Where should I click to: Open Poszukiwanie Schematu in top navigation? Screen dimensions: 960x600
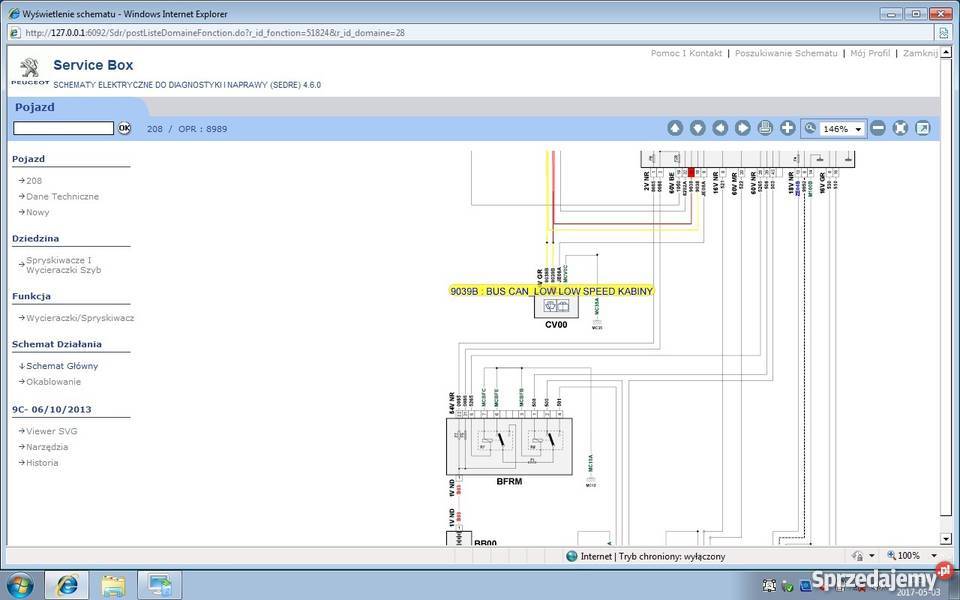tap(786, 53)
